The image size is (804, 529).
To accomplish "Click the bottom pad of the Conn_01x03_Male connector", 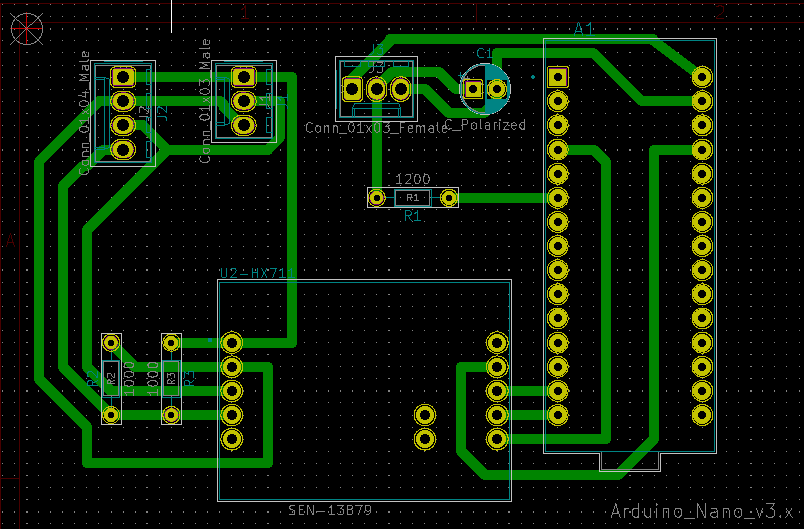I will click(244, 125).
